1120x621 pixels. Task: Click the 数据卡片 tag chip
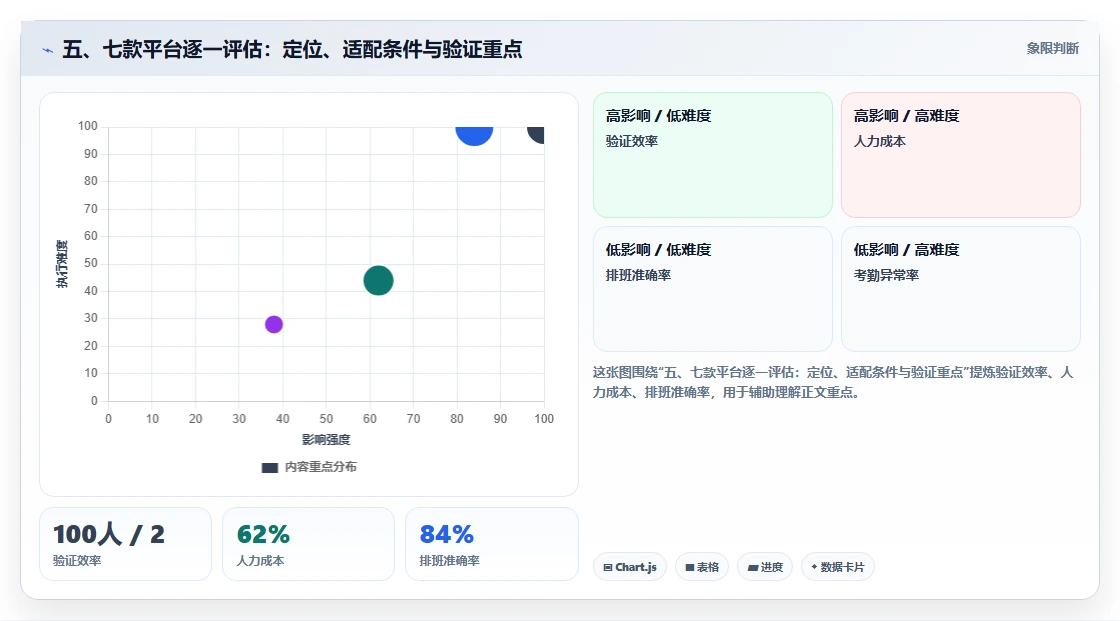tap(838, 567)
